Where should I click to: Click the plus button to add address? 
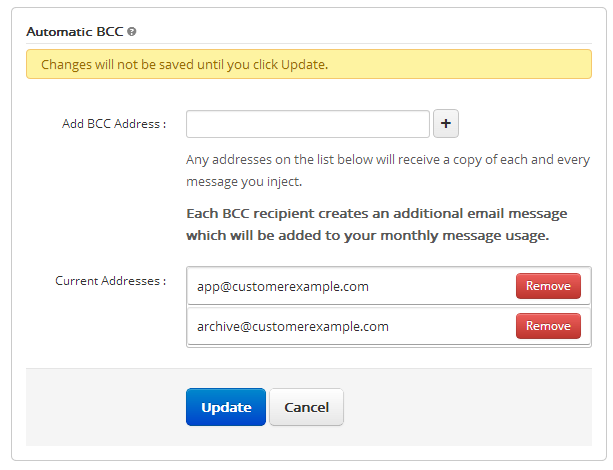tap(446, 124)
